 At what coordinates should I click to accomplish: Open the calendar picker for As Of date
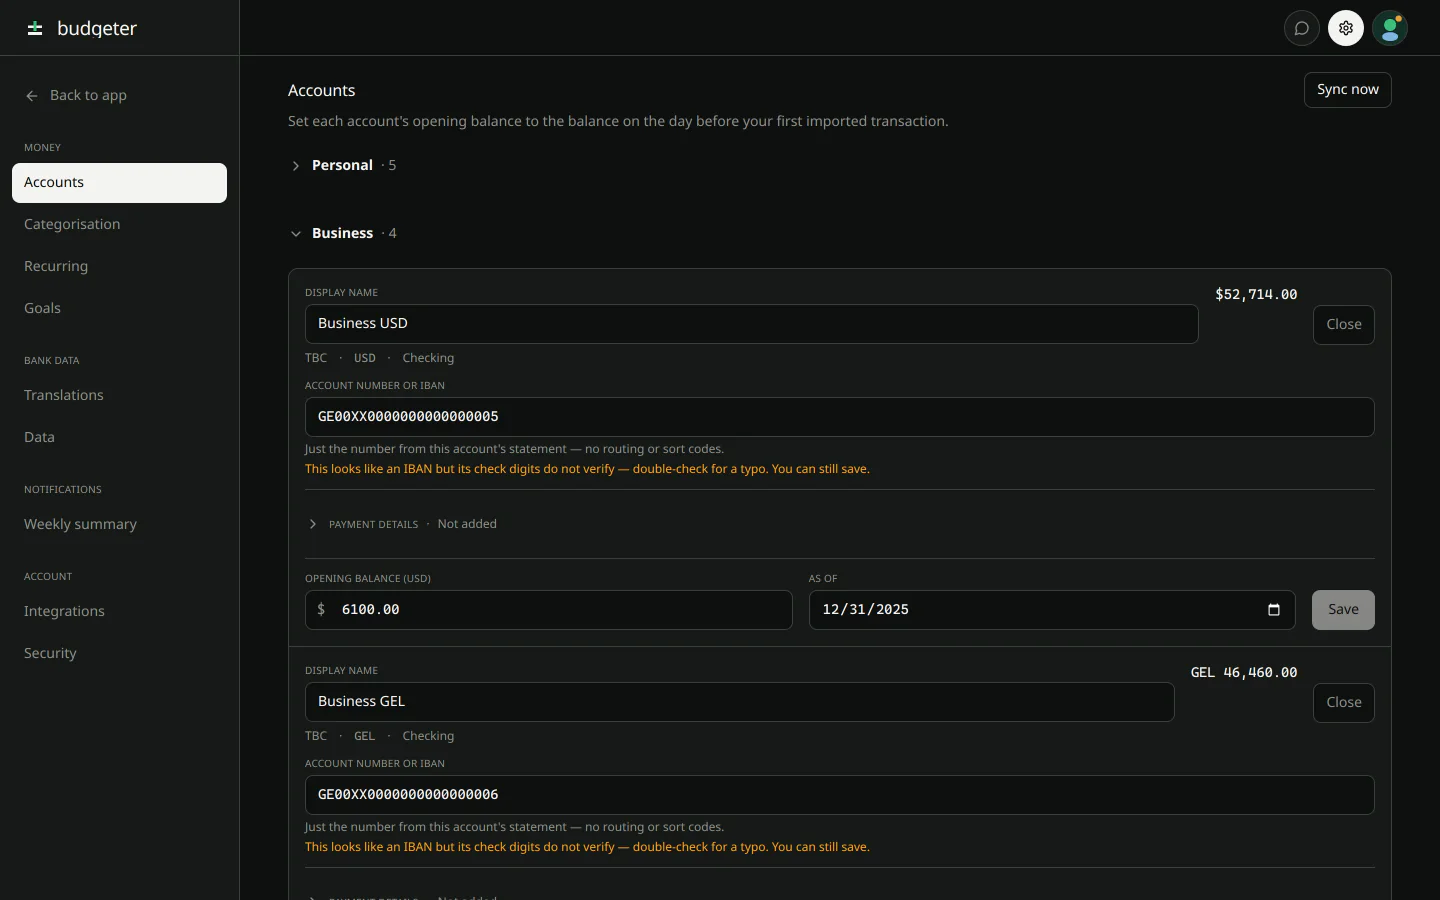tap(1274, 610)
